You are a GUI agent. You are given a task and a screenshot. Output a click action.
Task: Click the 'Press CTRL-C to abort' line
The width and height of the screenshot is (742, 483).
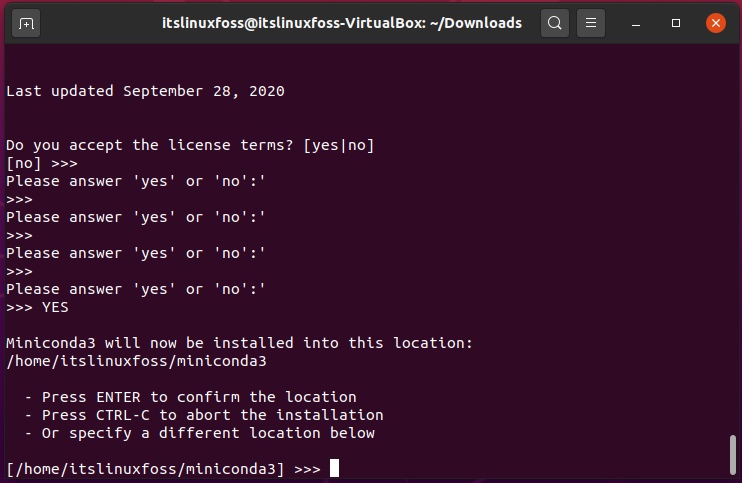[x=204, y=415]
